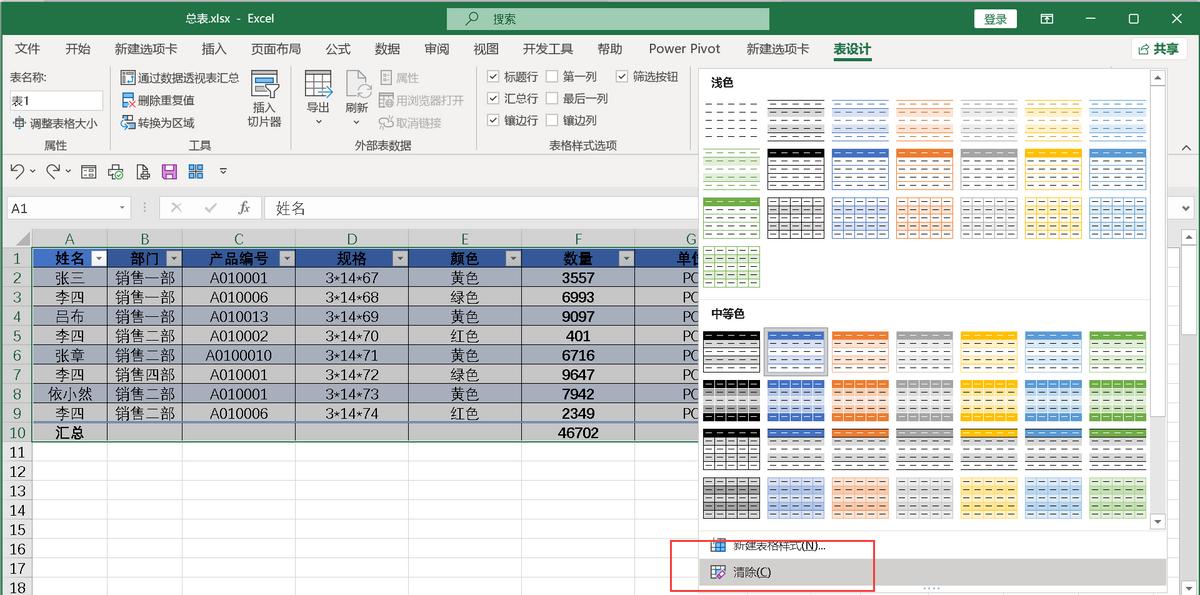
Task: Click the 登录 sign-in button
Action: click(995, 19)
